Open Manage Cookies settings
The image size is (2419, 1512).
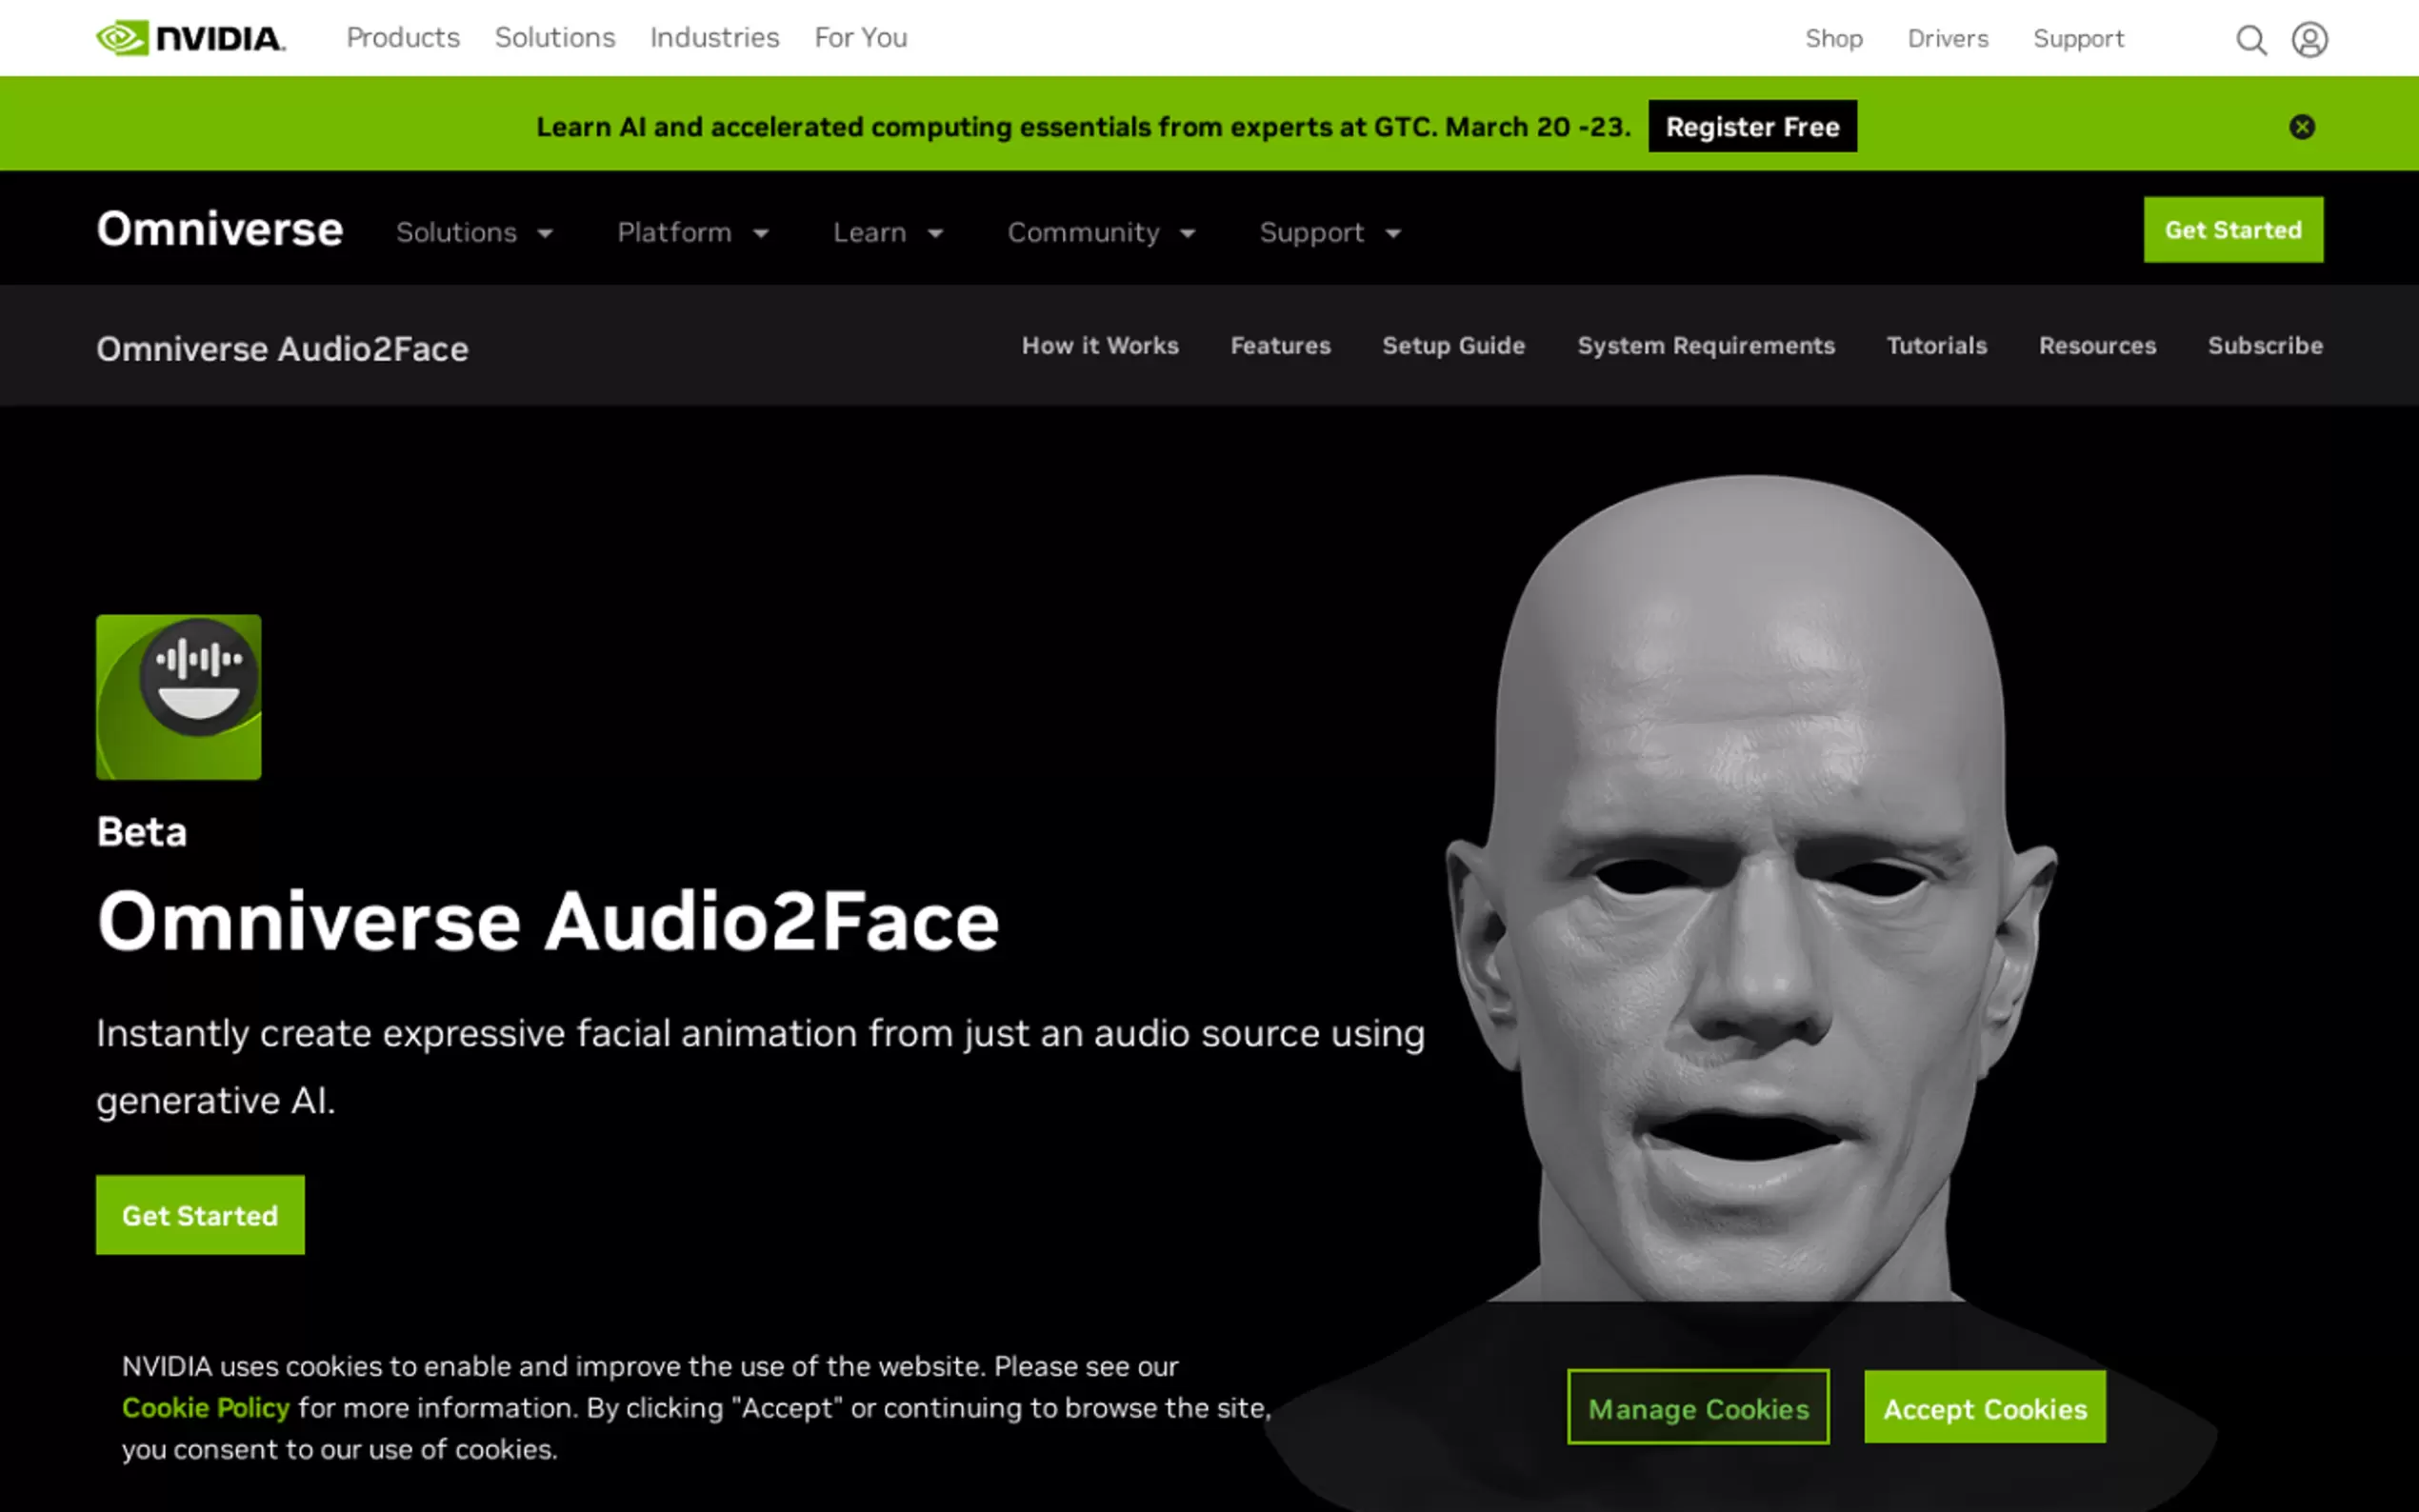coord(1698,1408)
